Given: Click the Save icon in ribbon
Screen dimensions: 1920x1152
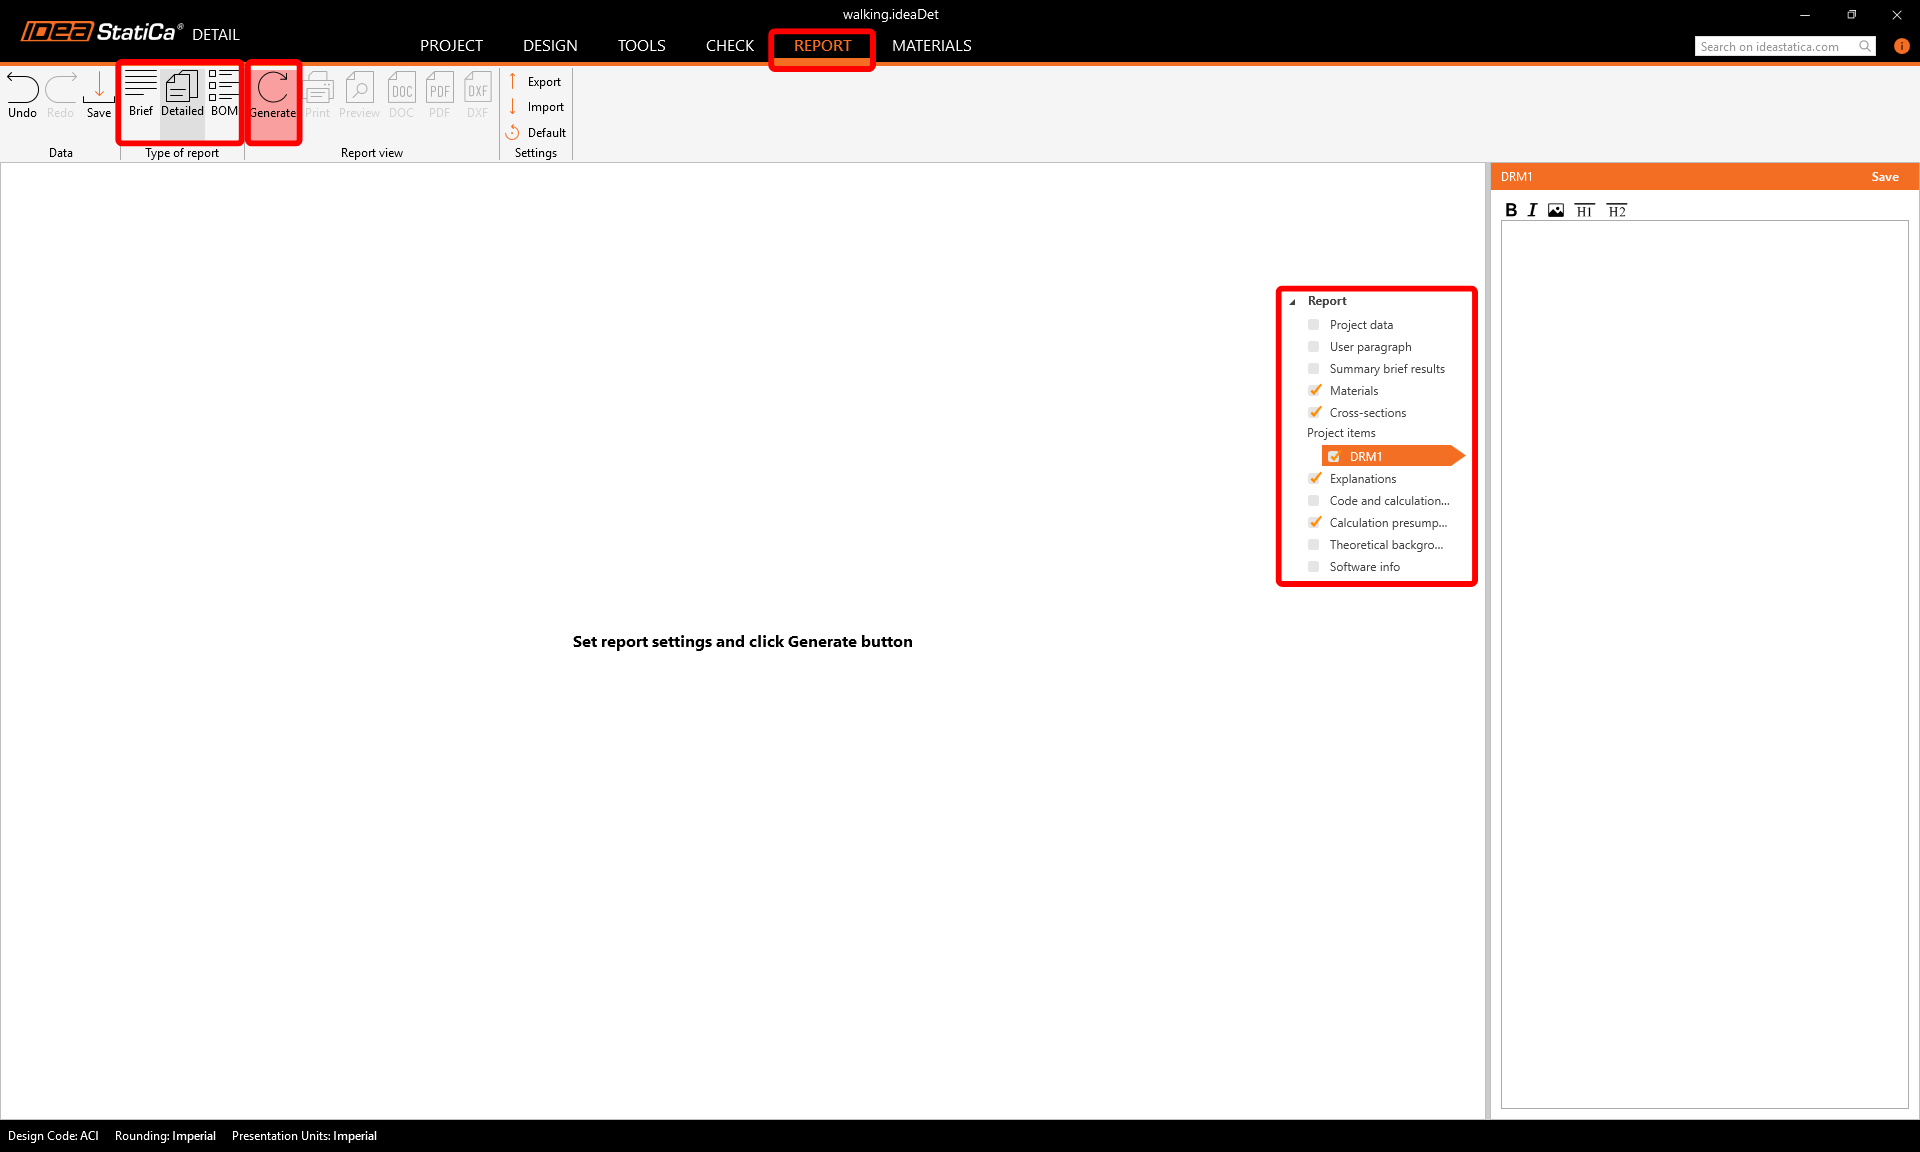Looking at the screenshot, I should point(99,94).
